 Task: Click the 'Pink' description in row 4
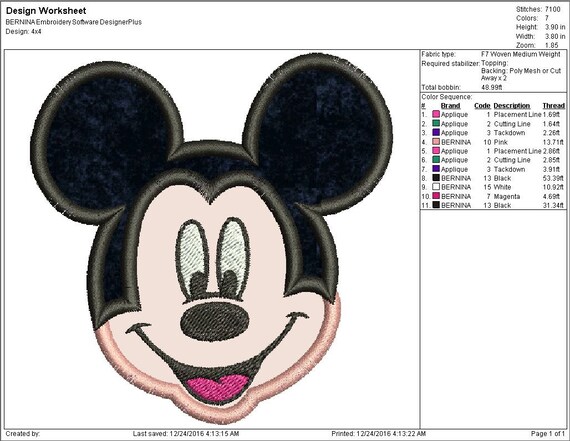pyautogui.click(x=501, y=142)
